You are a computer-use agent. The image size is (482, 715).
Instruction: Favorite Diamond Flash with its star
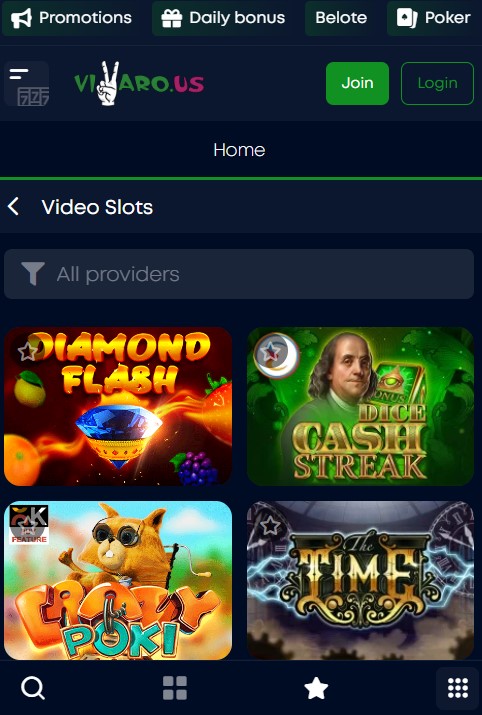27,352
